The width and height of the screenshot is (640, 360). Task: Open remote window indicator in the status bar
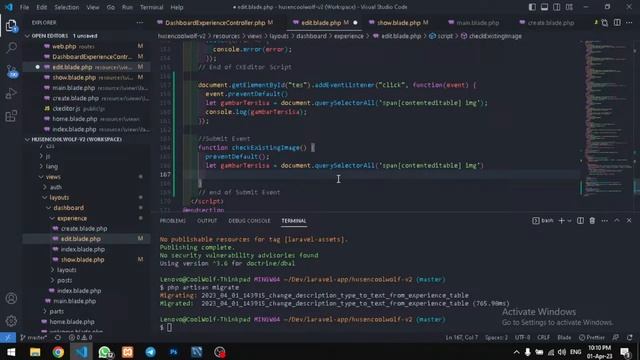point(8,338)
